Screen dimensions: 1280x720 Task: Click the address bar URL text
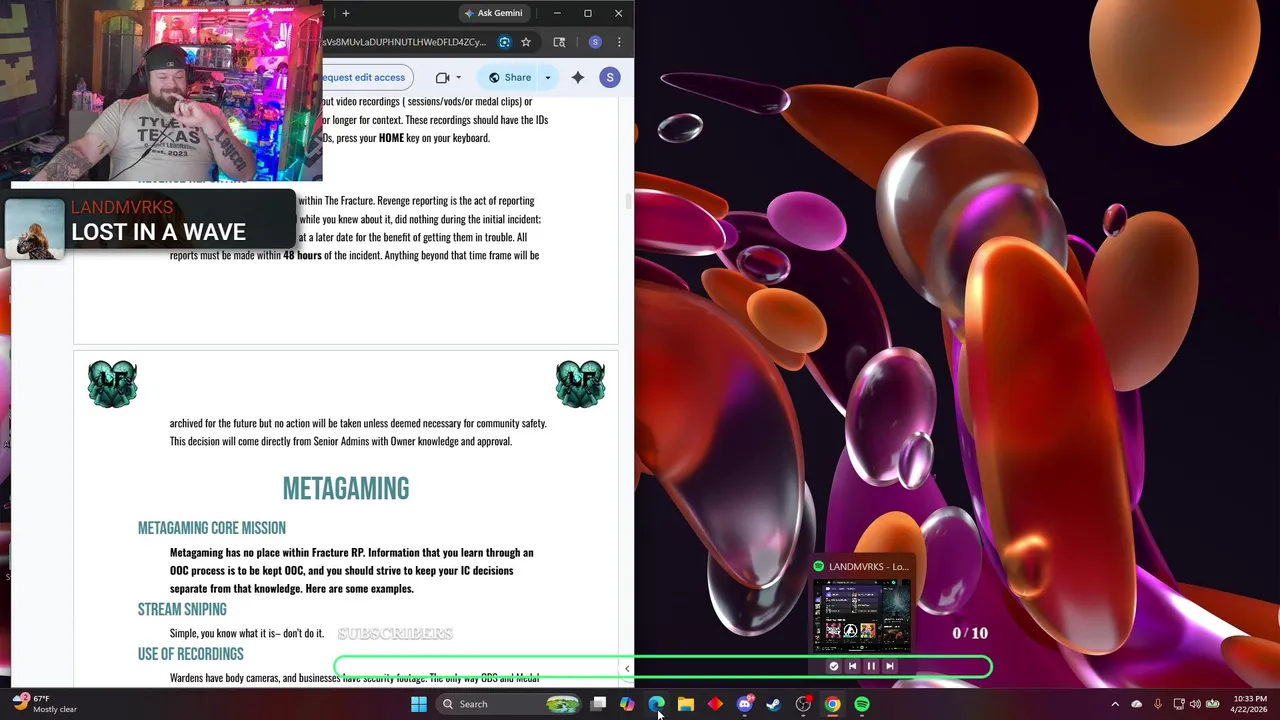tap(404, 42)
